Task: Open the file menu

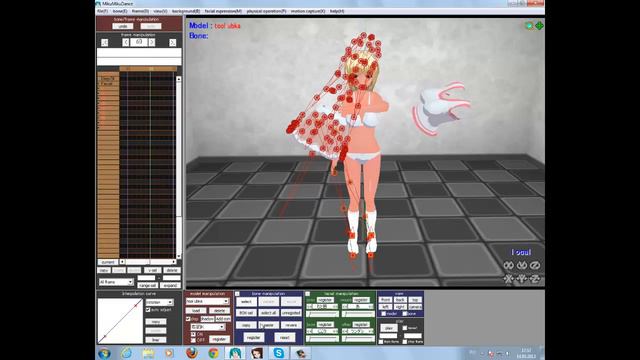Action: 102,11
